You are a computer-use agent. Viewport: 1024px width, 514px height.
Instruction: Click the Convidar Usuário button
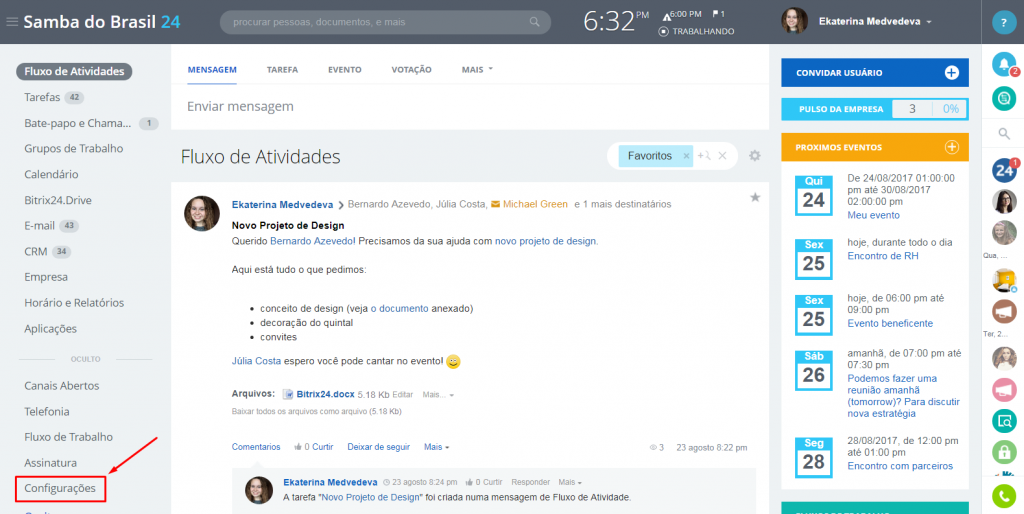(875, 72)
